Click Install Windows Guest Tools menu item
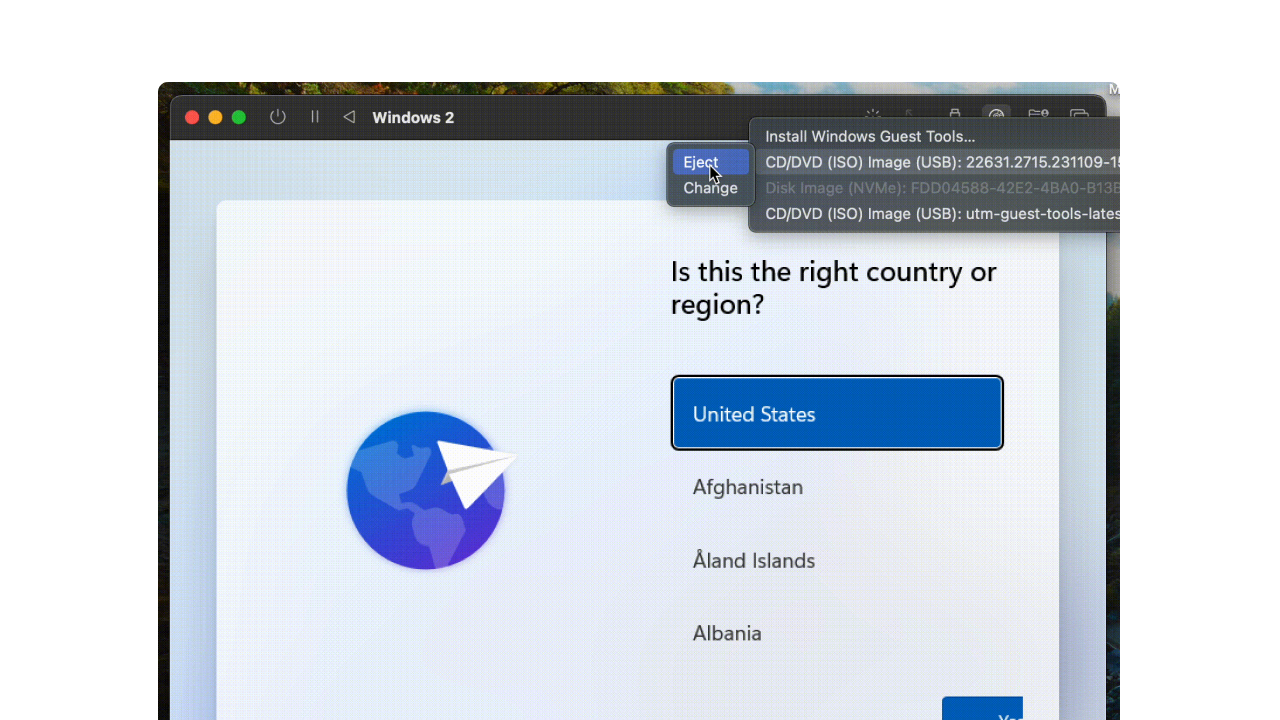This screenshot has height=720, width=1280. pos(869,137)
